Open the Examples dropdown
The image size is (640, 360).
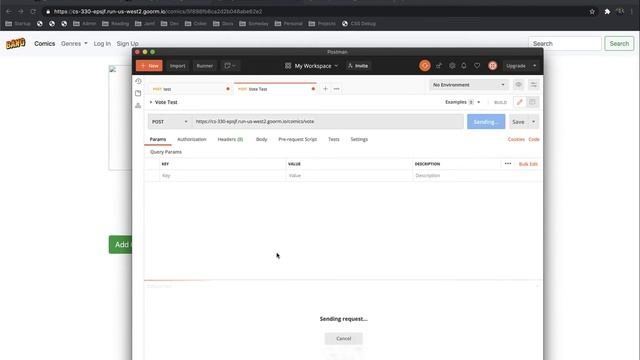click(462, 102)
